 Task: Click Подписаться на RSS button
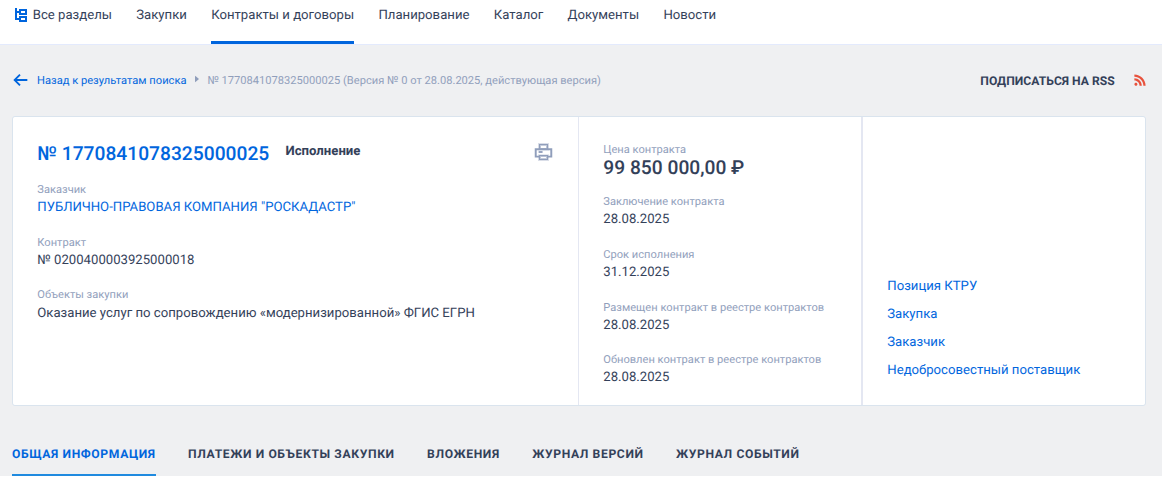(1047, 81)
